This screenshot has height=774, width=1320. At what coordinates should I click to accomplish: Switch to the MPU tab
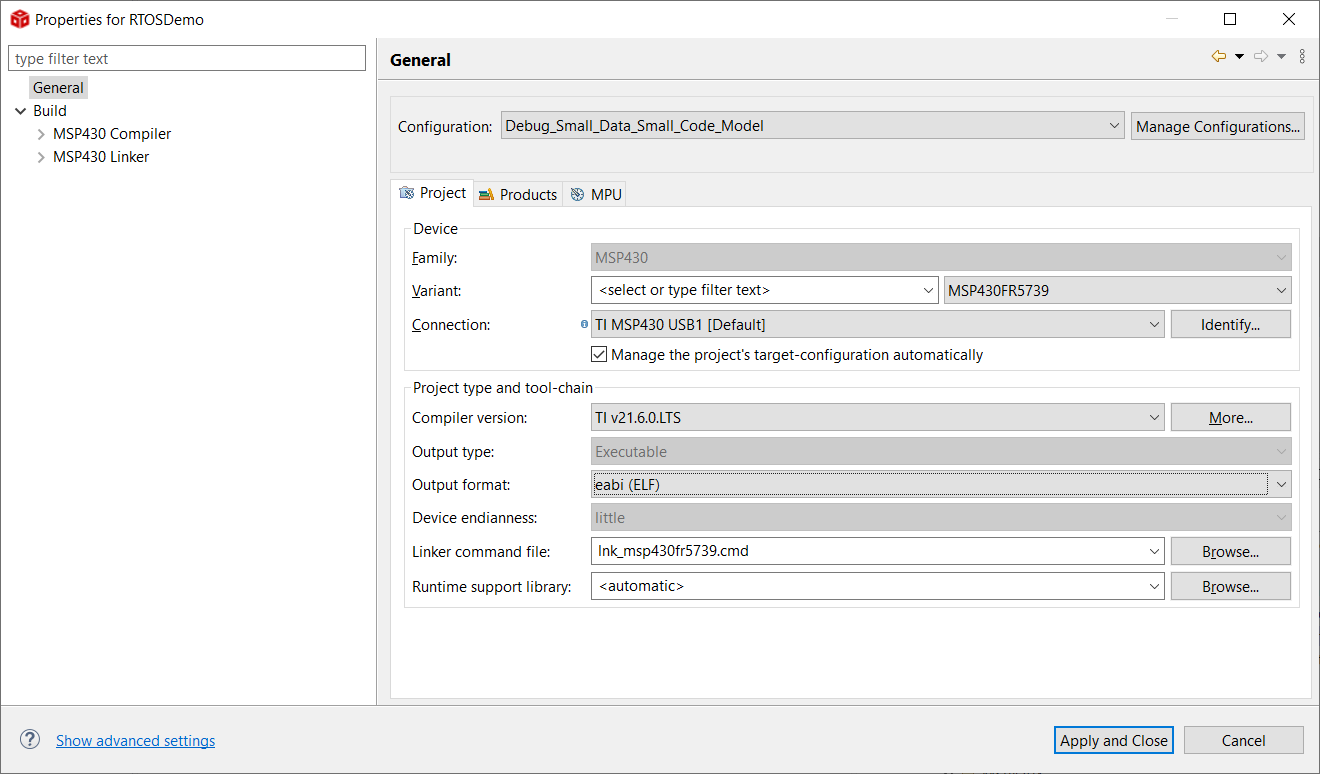[596, 194]
